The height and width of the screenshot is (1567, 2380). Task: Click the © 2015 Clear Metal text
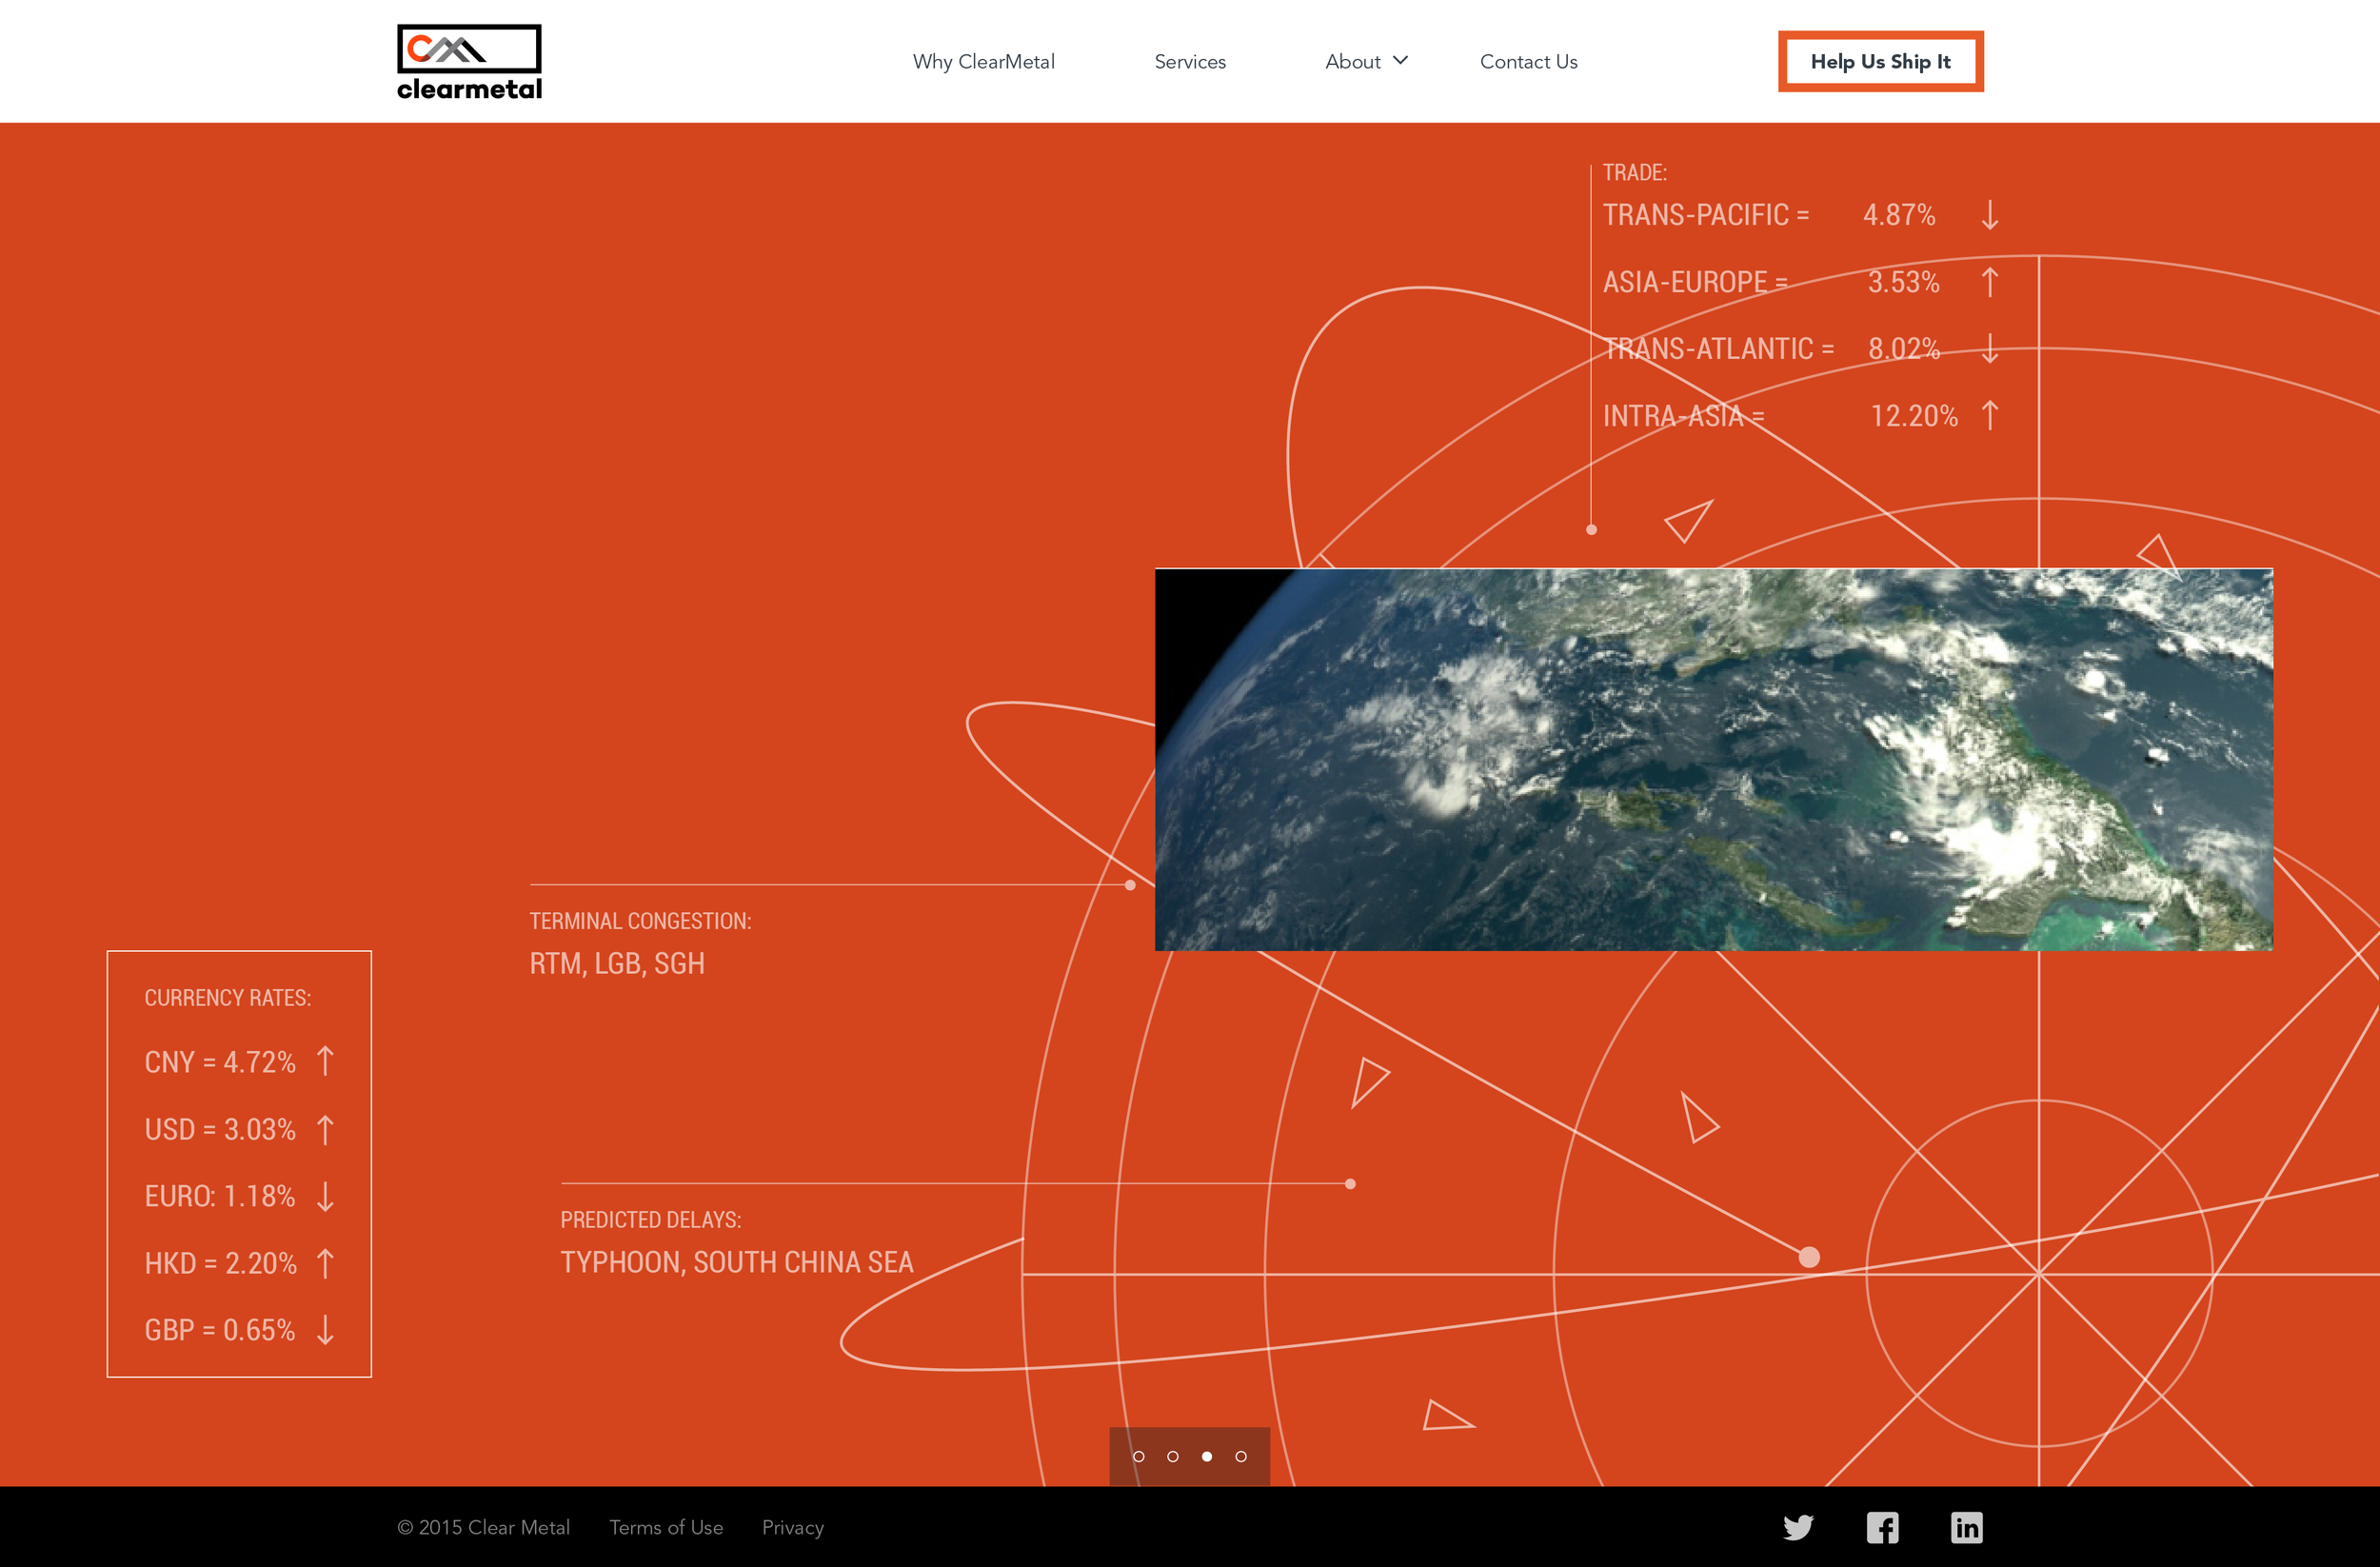click(x=483, y=1527)
